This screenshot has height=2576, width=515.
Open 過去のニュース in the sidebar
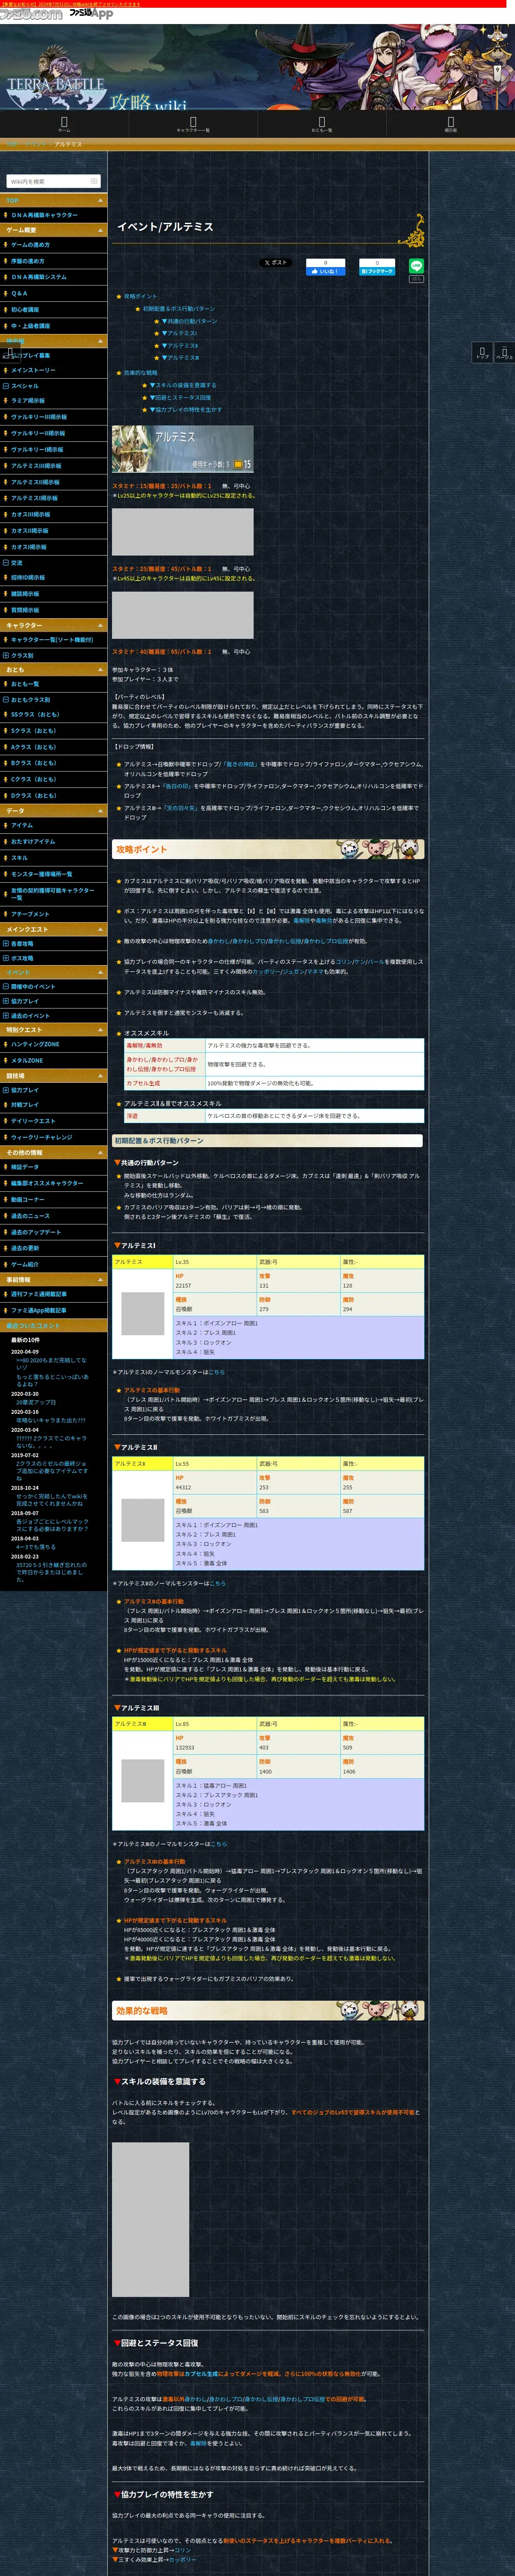pos(30,1215)
